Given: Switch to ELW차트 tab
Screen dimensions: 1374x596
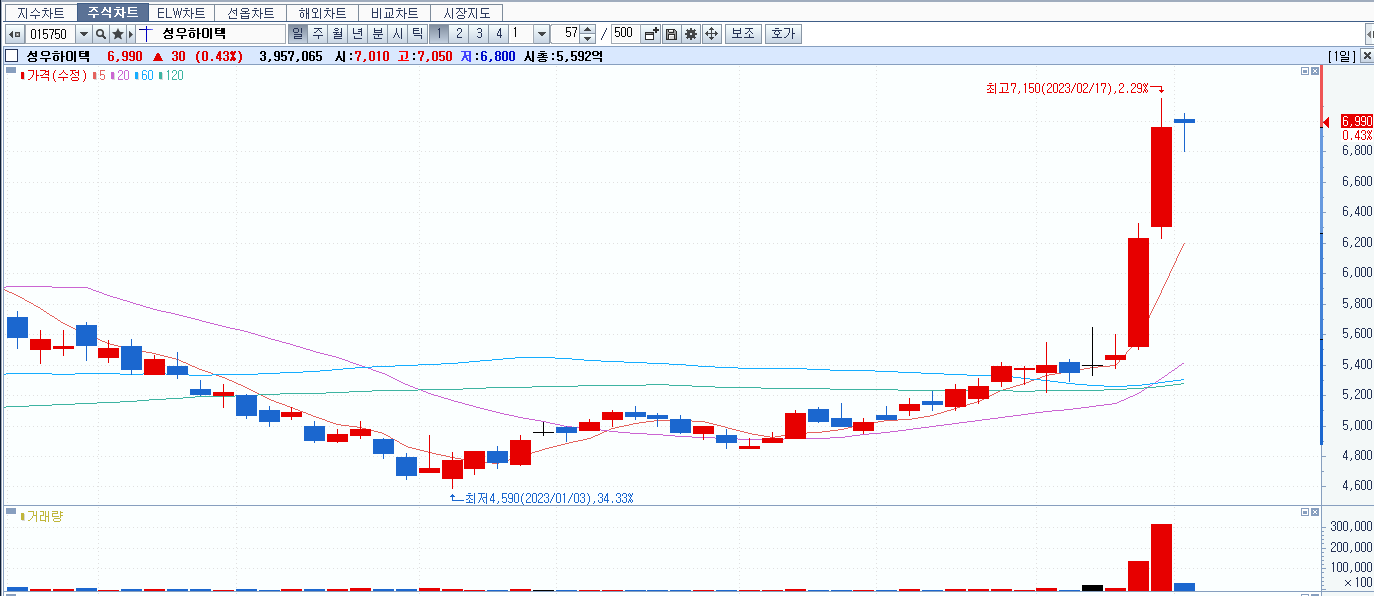Looking at the screenshot, I should [x=182, y=13].
